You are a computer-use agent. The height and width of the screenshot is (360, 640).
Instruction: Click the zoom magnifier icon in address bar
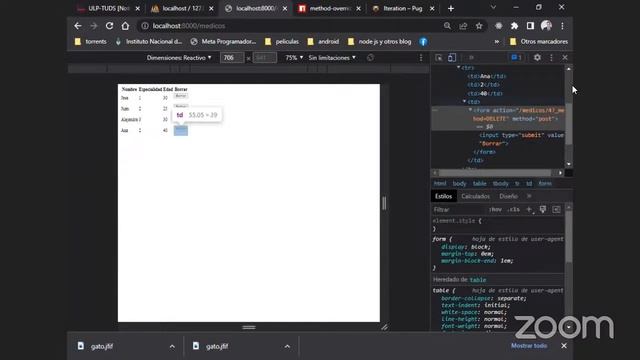[447, 26]
